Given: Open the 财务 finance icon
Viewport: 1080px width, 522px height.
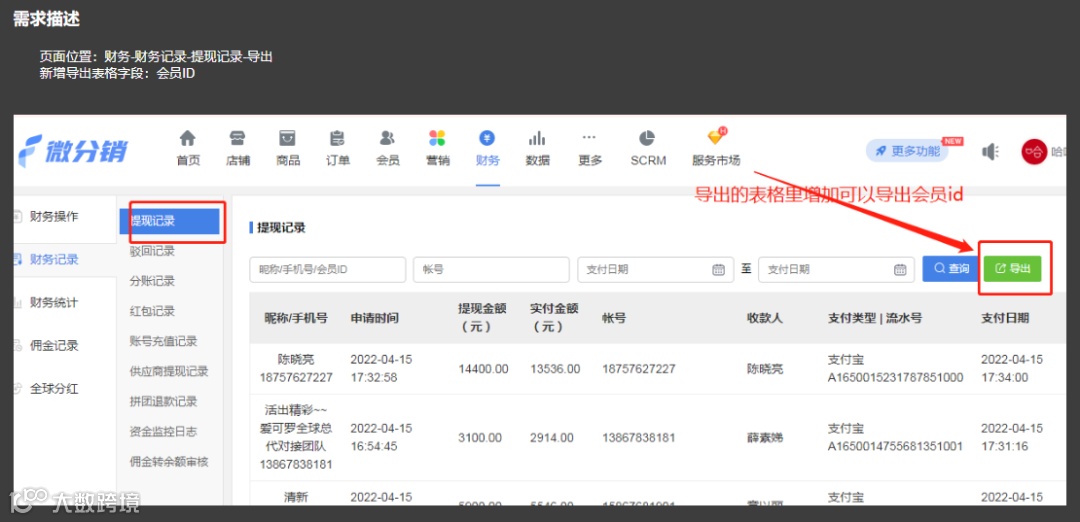Looking at the screenshot, I should (x=488, y=138).
